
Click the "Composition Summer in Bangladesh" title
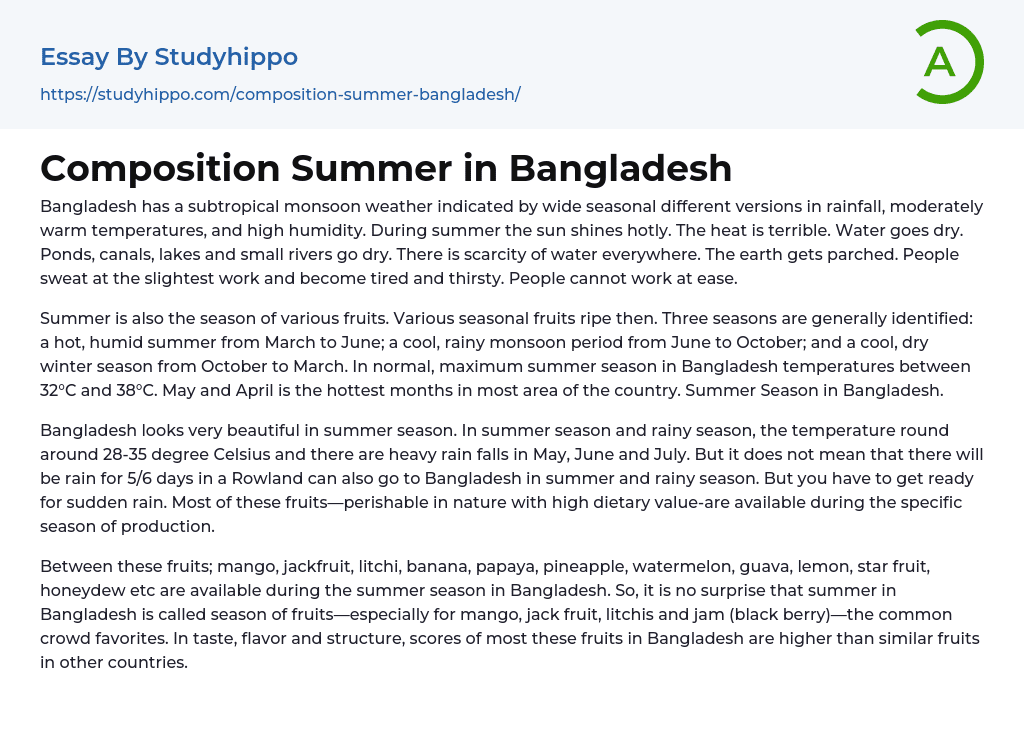[x=386, y=168]
